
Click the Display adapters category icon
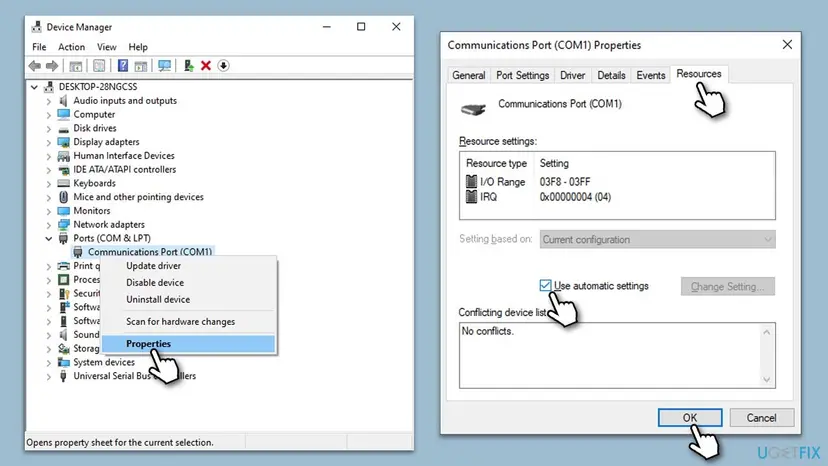tap(63, 142)
